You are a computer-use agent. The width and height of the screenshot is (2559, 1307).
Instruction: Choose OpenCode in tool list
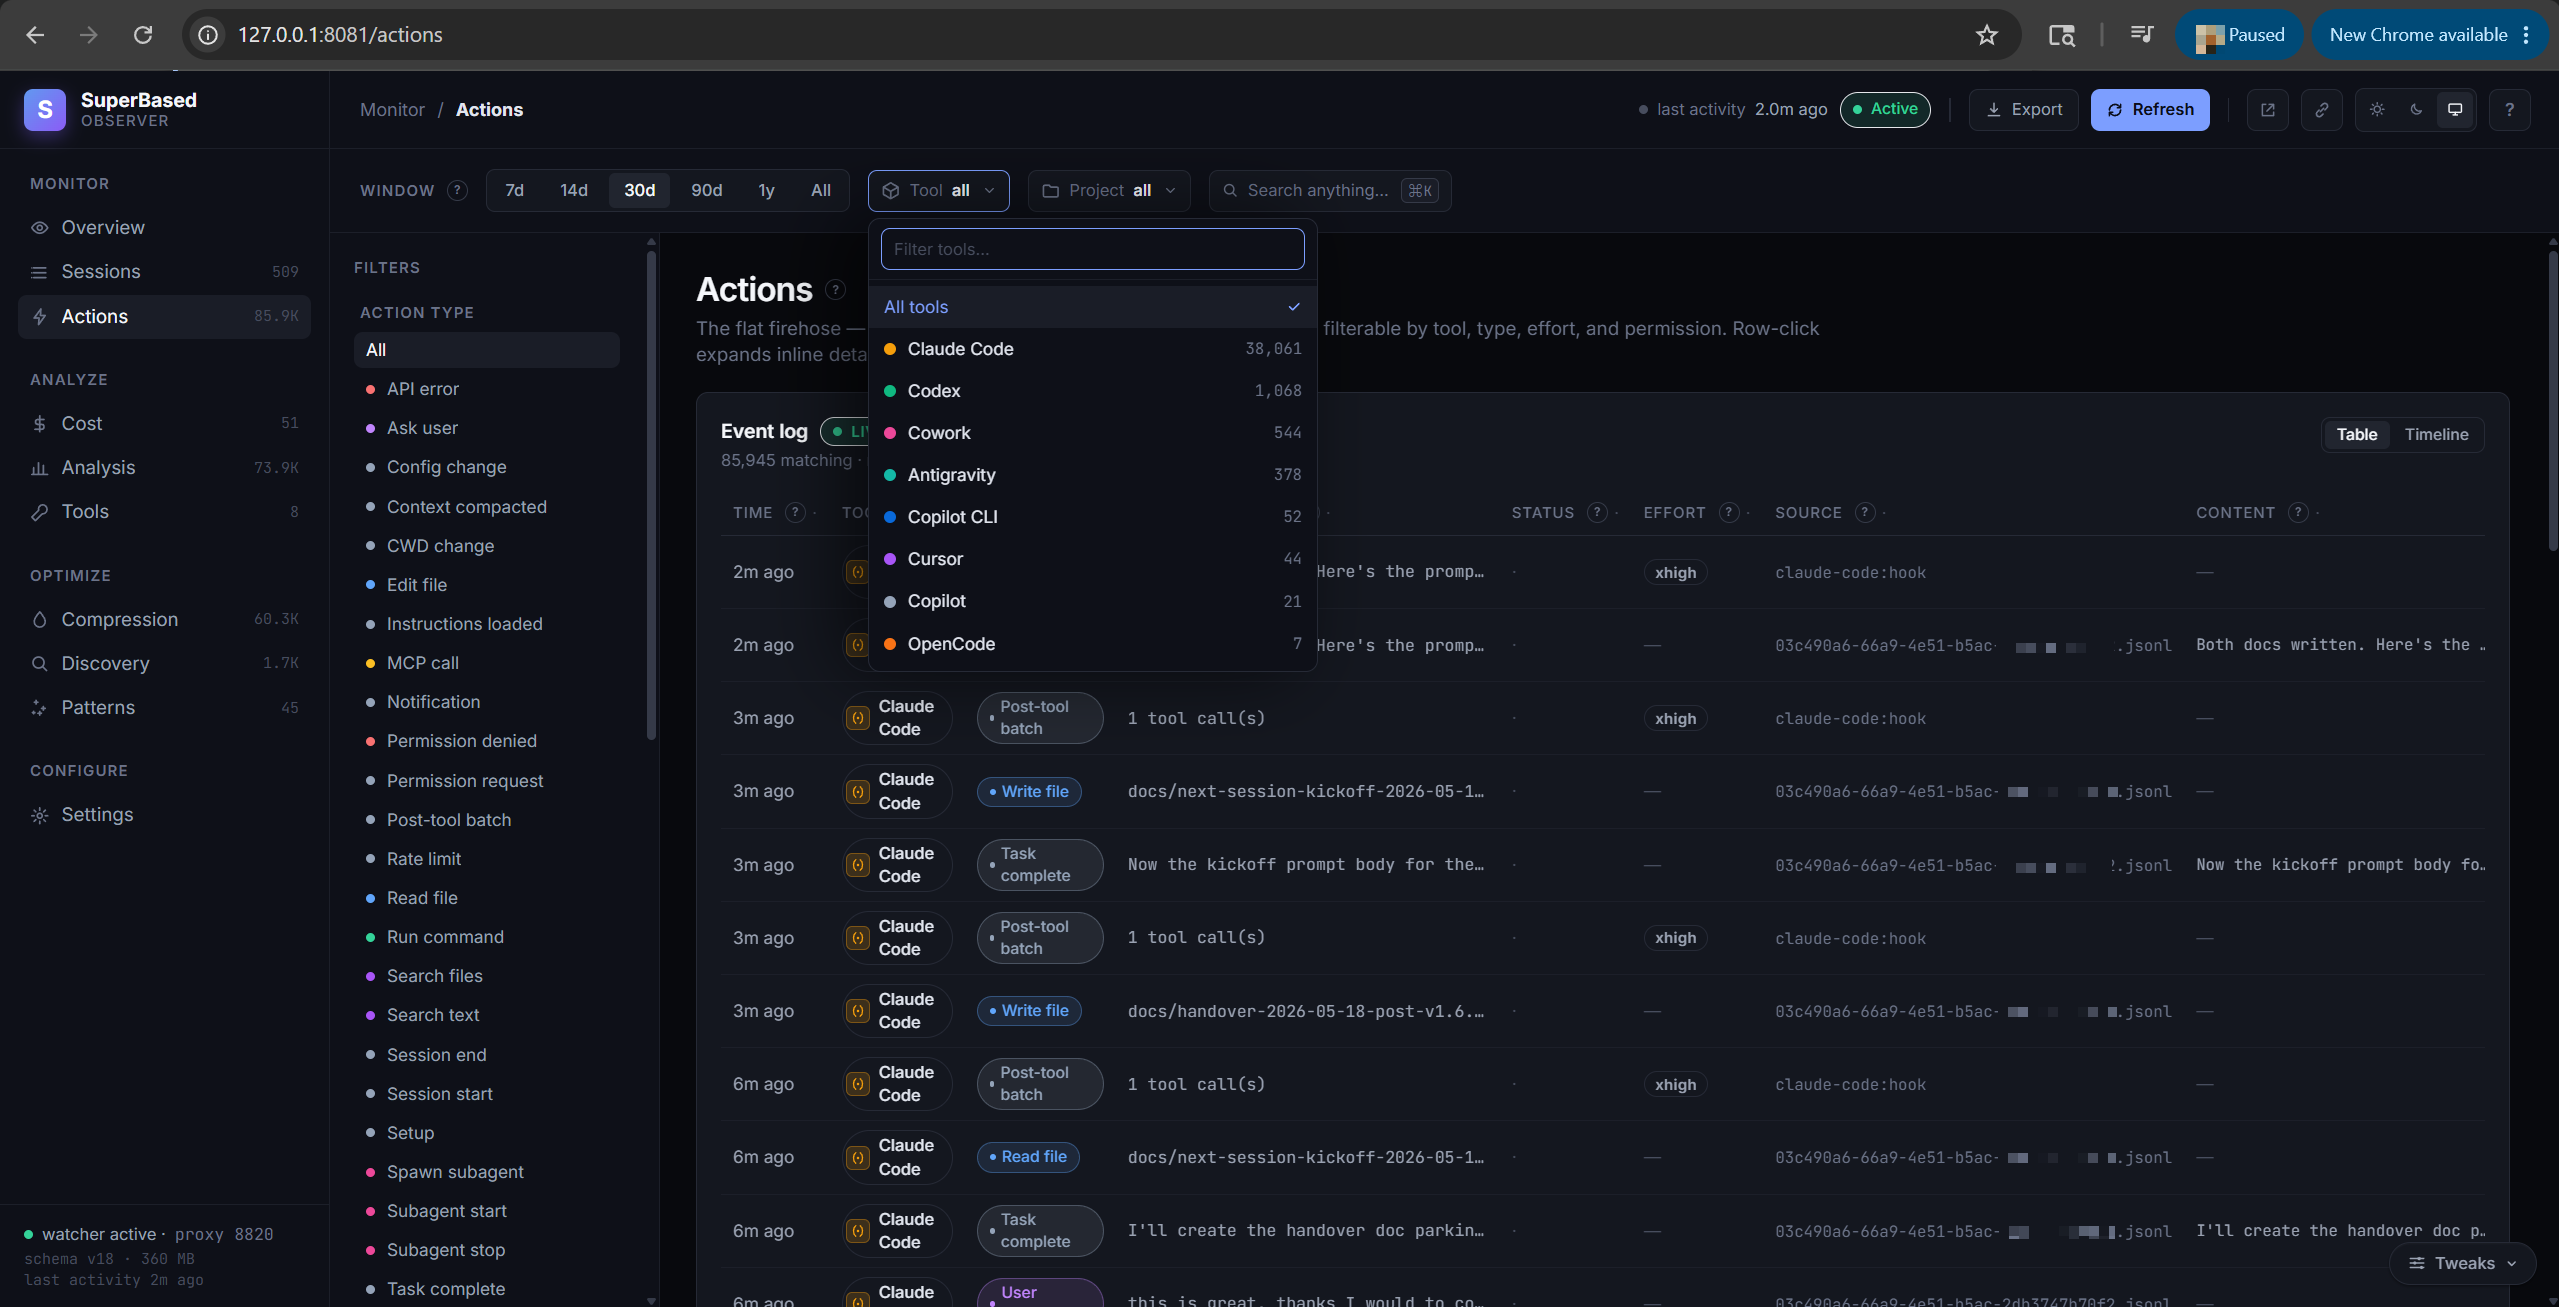pyautogui.click(x=1093, y=644)
